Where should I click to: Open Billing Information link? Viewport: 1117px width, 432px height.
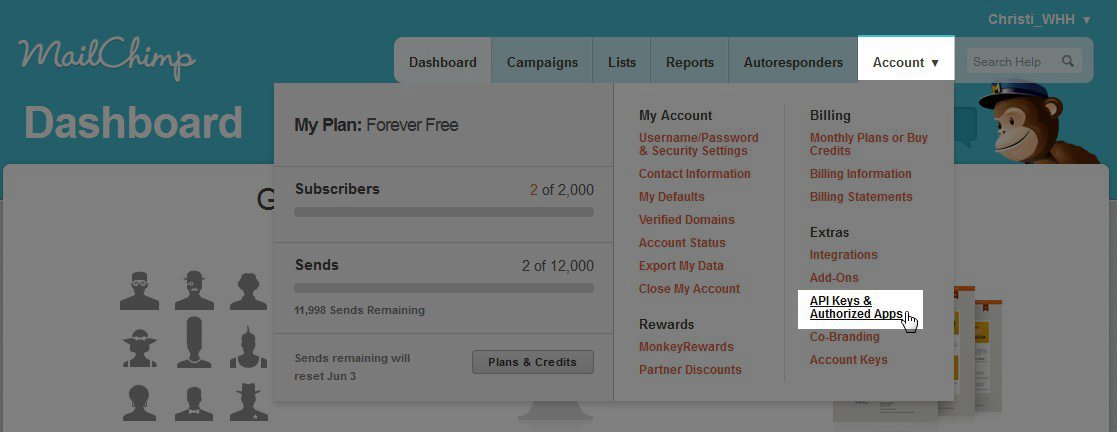tap(860, 174)
